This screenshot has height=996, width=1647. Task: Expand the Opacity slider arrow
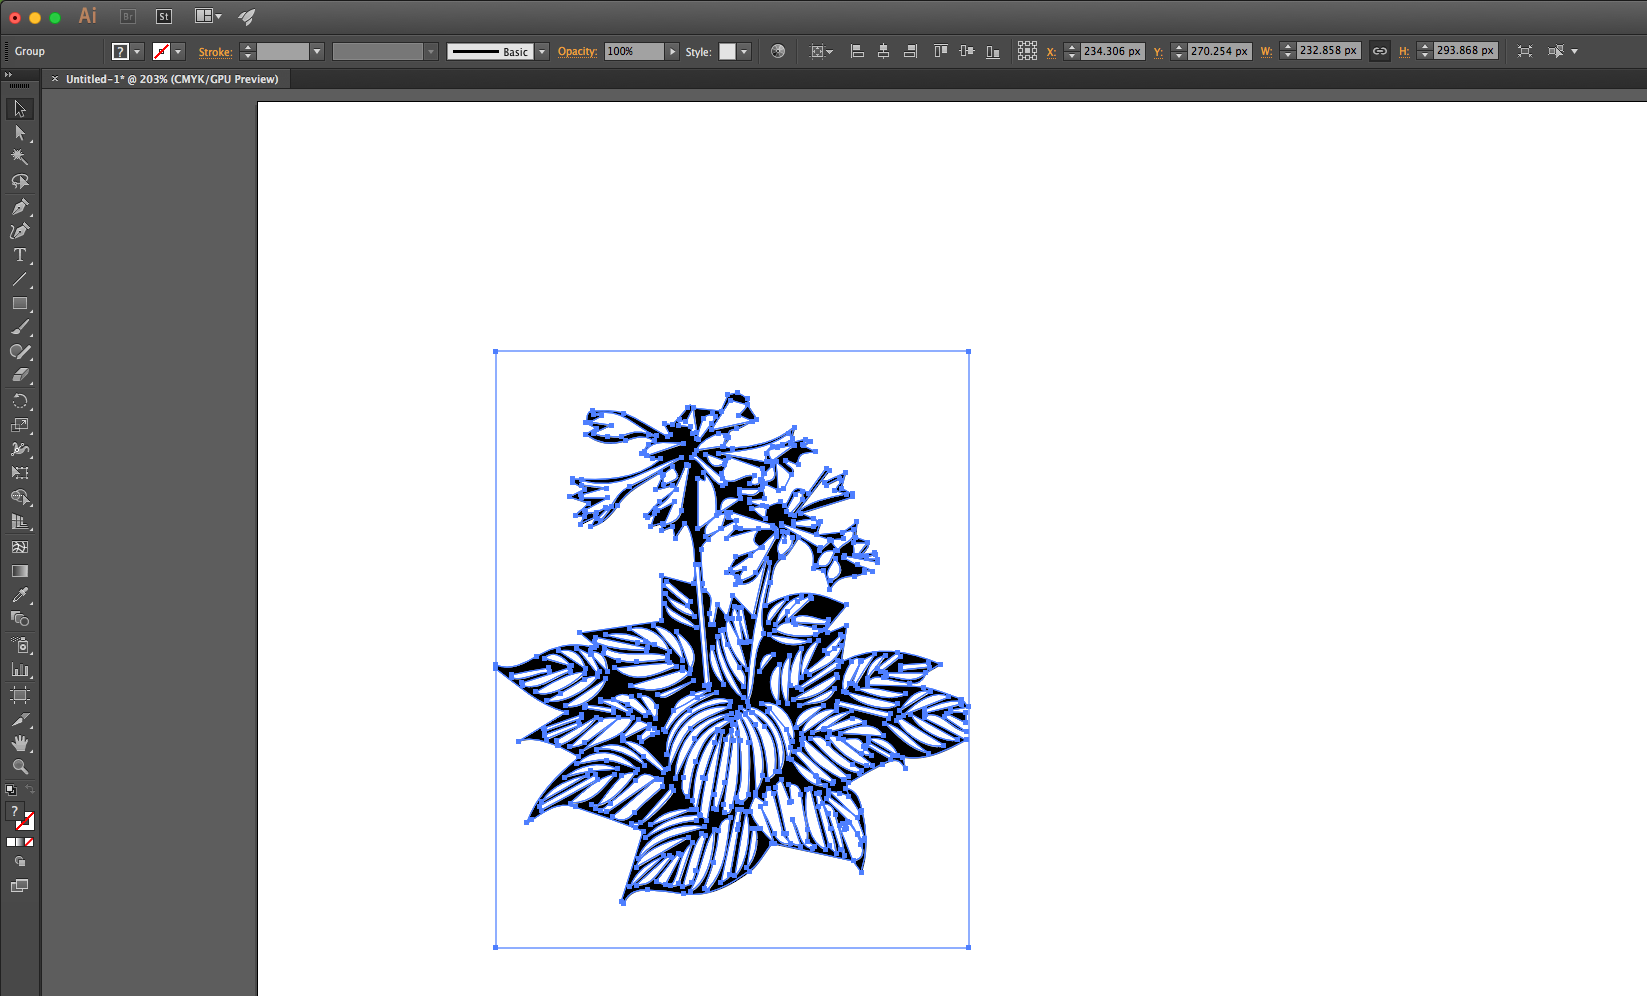[672, 52]
